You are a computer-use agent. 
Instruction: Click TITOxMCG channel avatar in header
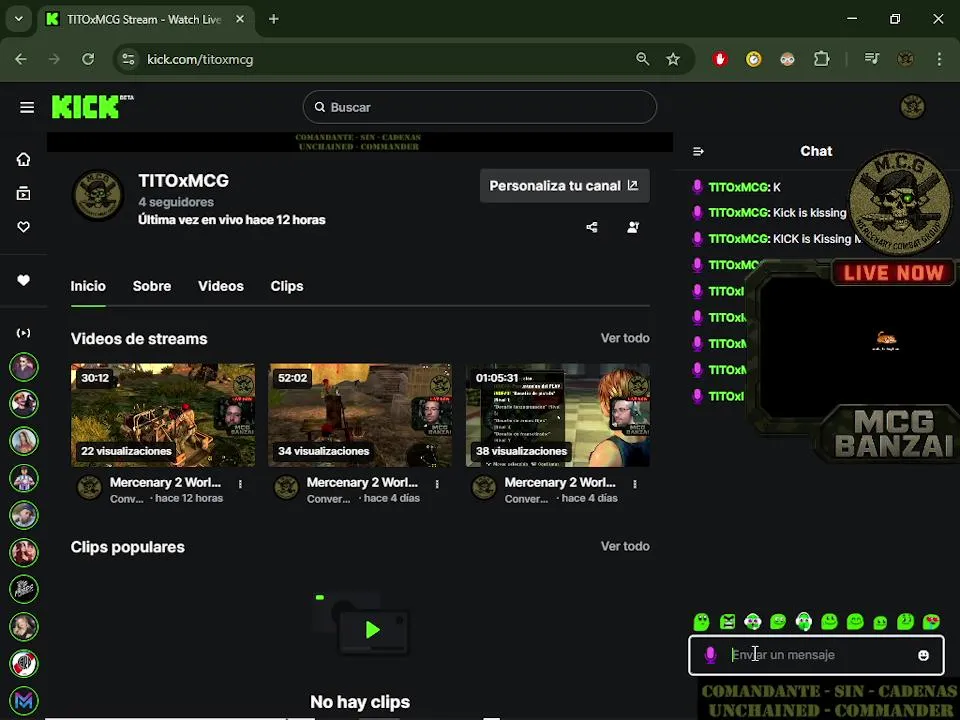point(98,195)
